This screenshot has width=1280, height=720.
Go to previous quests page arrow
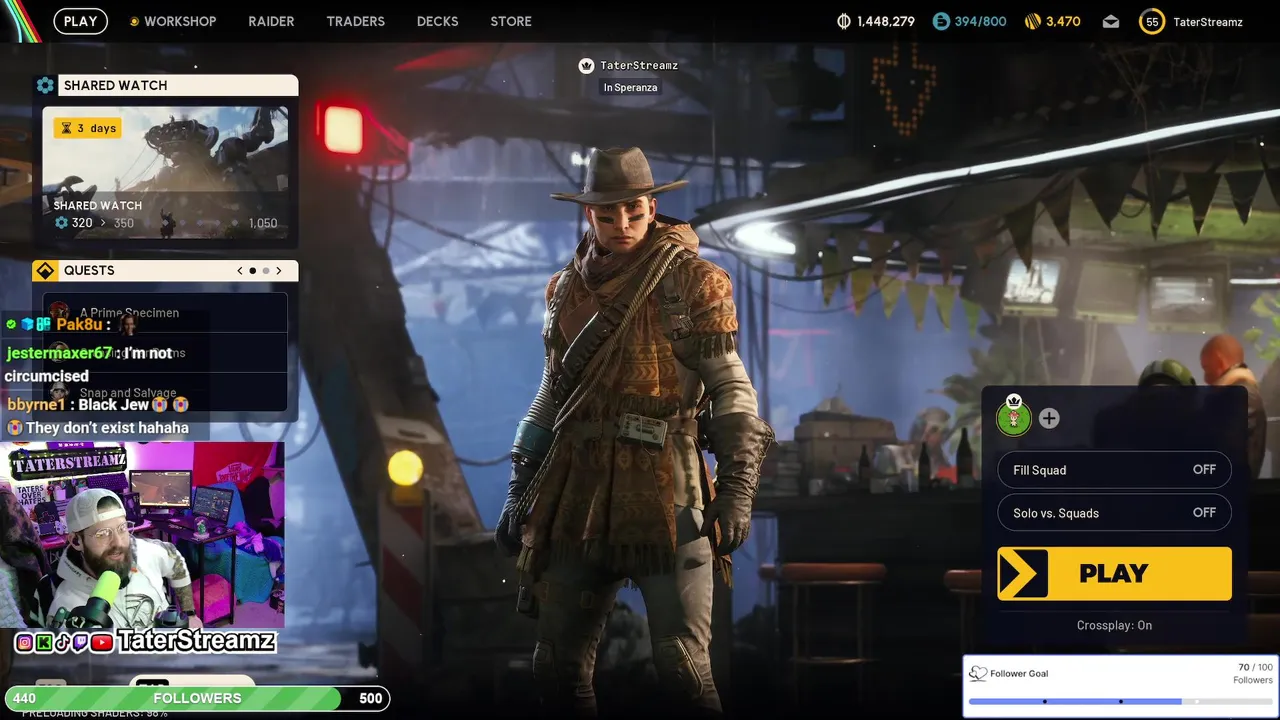(x=240, y=270)
